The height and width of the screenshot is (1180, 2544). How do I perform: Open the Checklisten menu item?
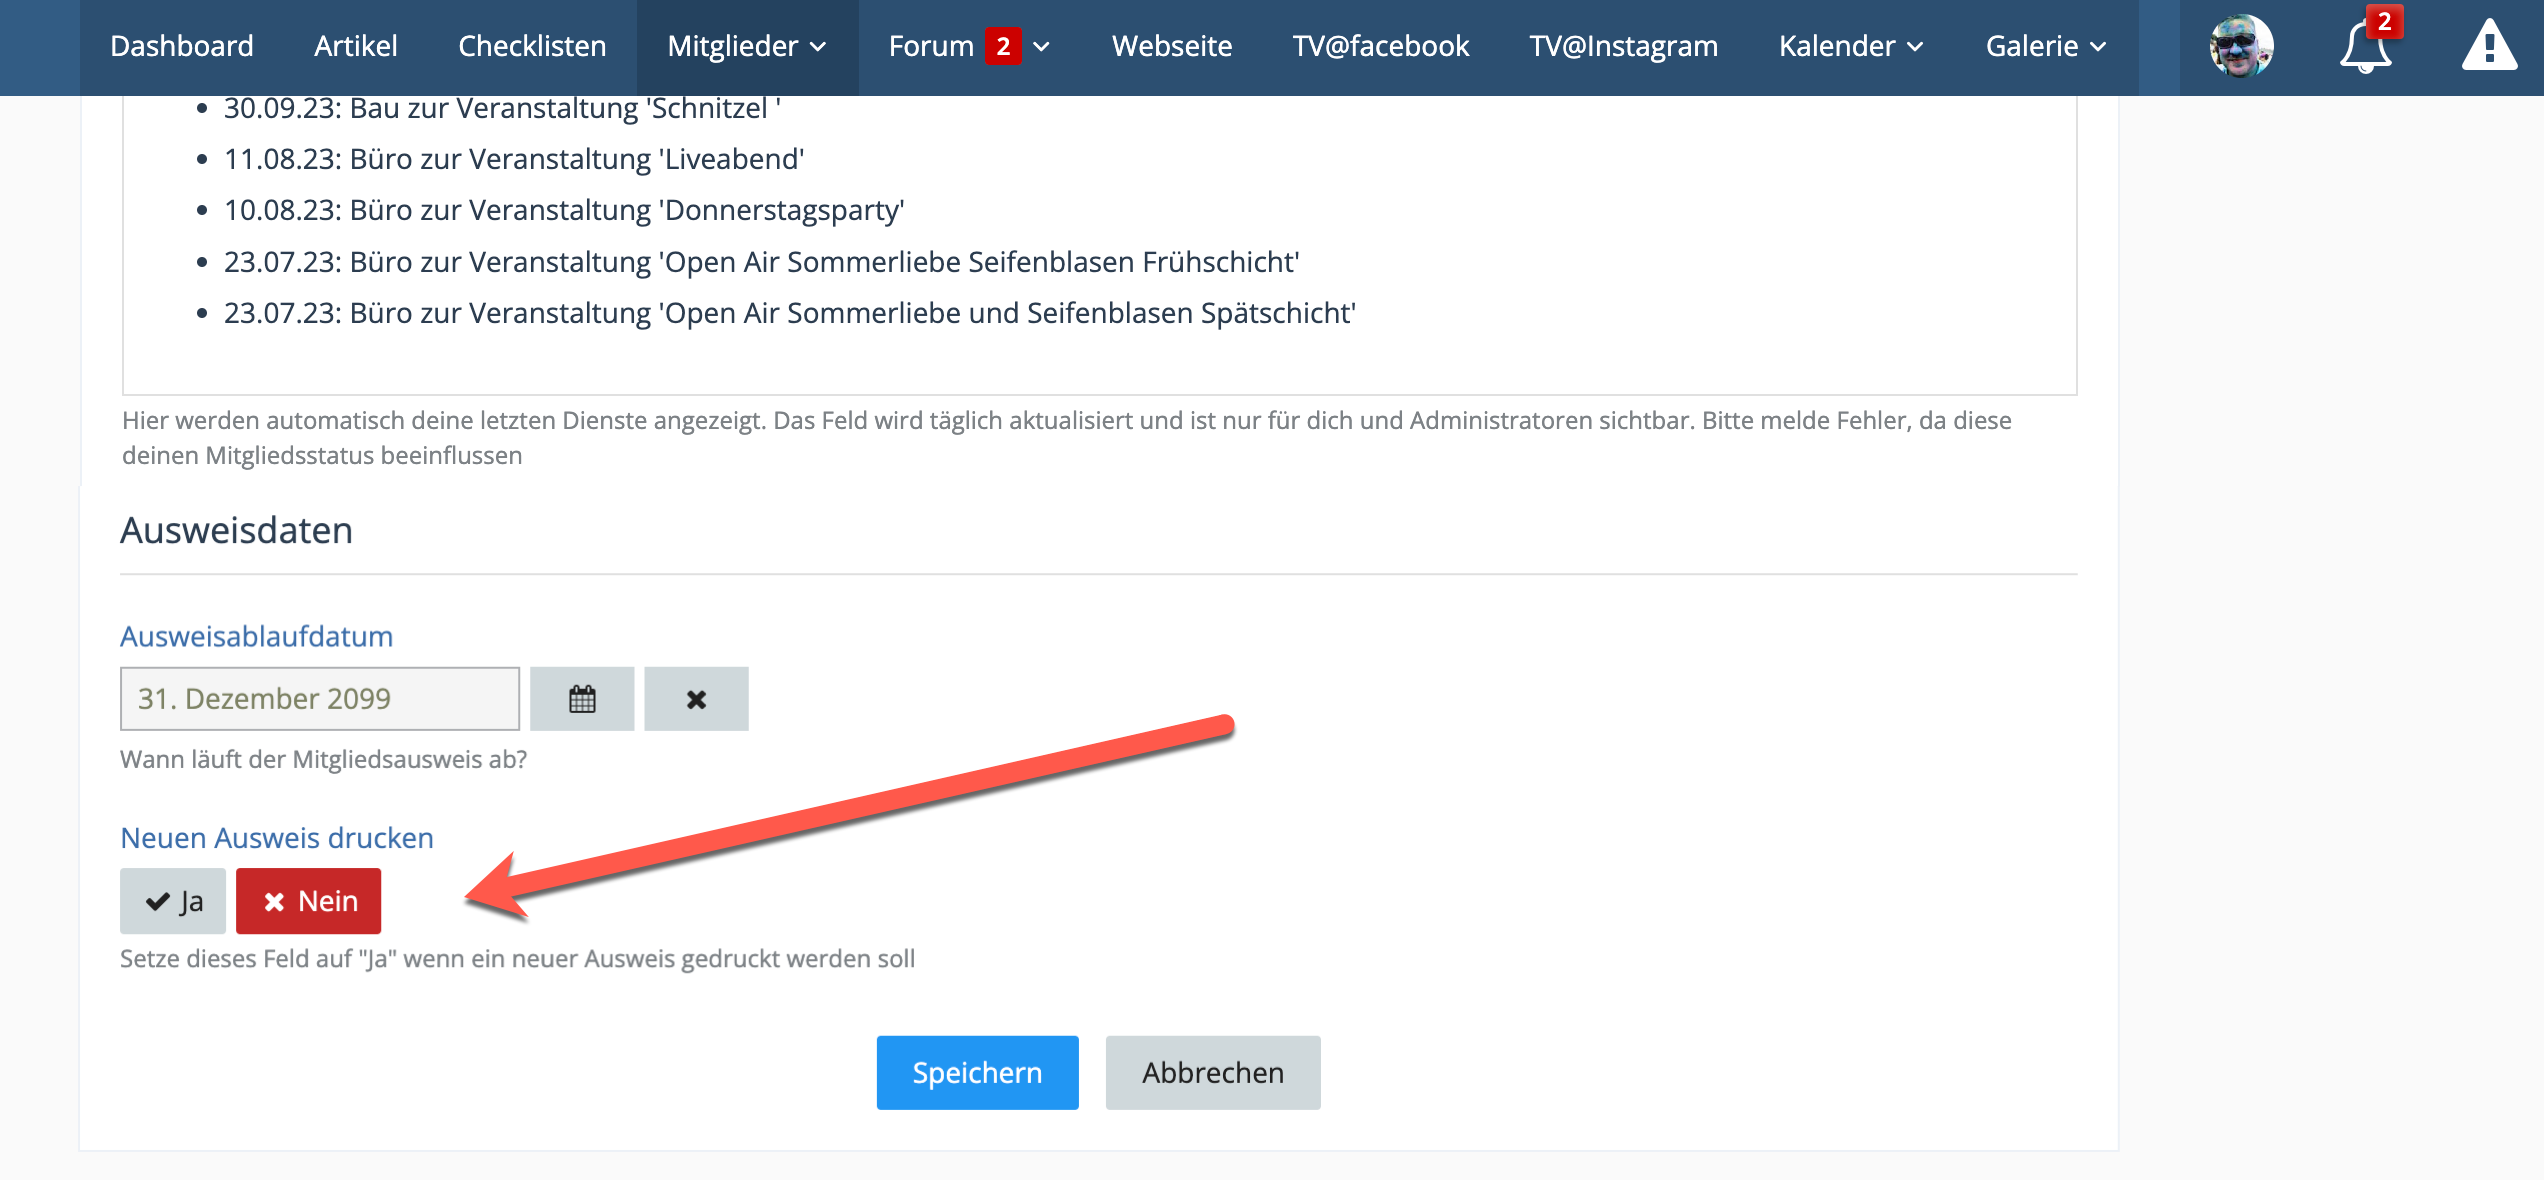point(532,46)
